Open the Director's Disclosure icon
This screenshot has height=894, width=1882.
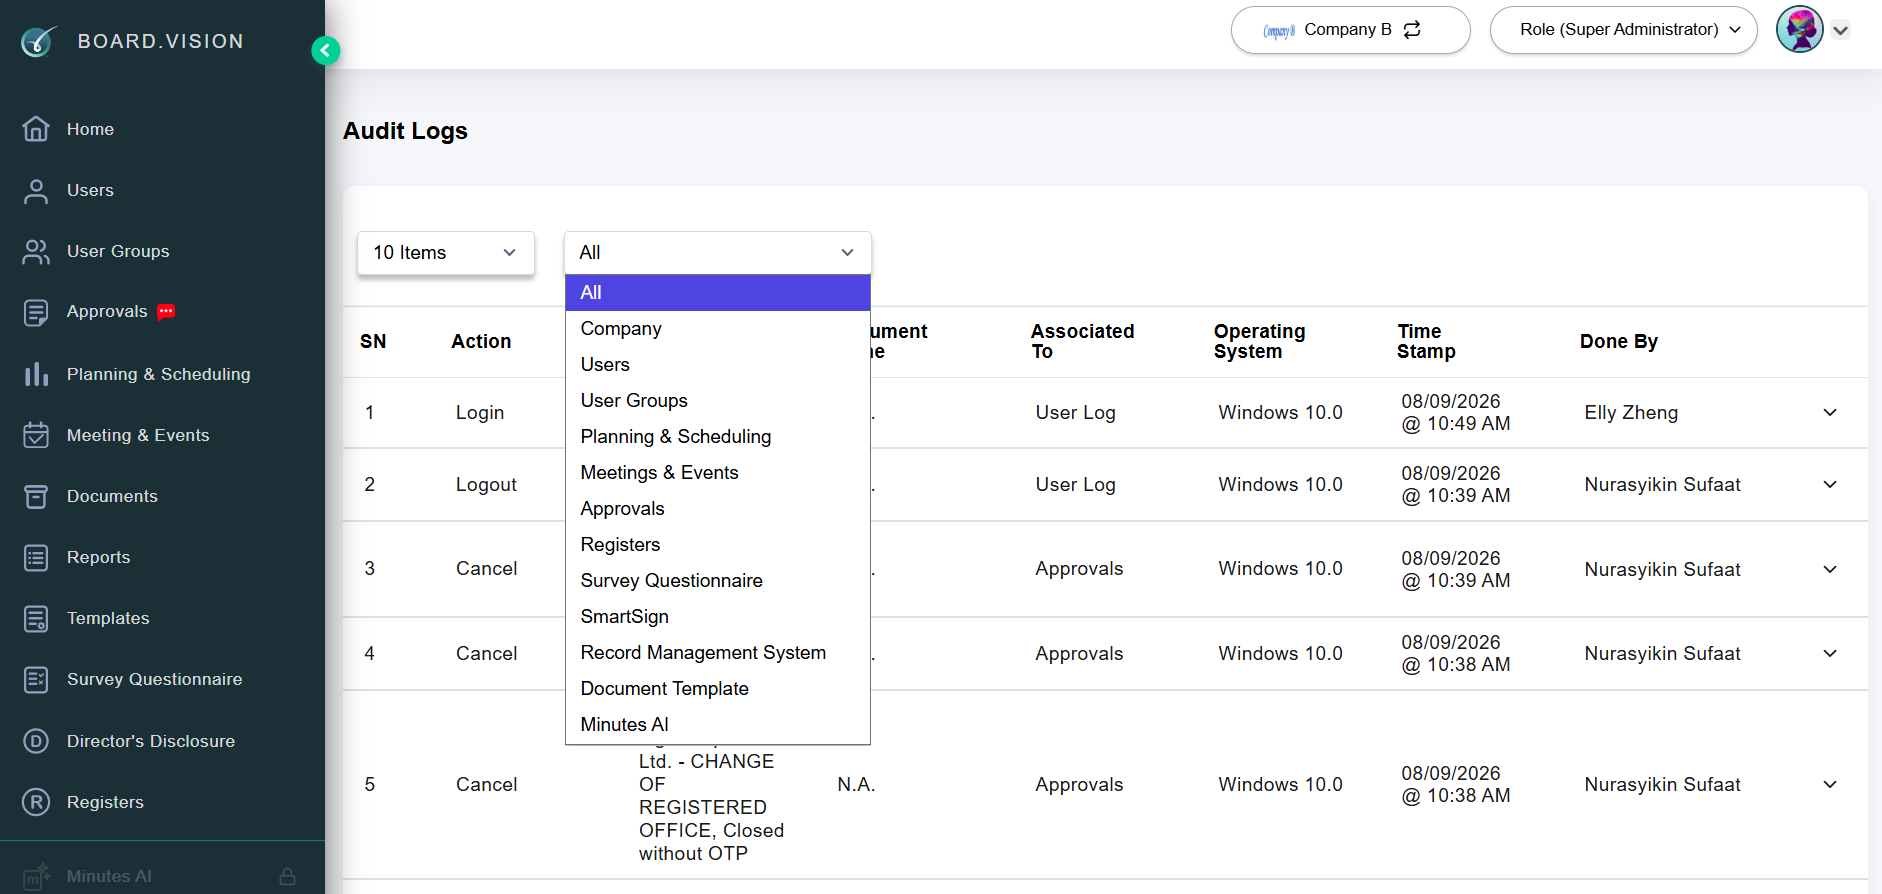[x=36, y=741]
